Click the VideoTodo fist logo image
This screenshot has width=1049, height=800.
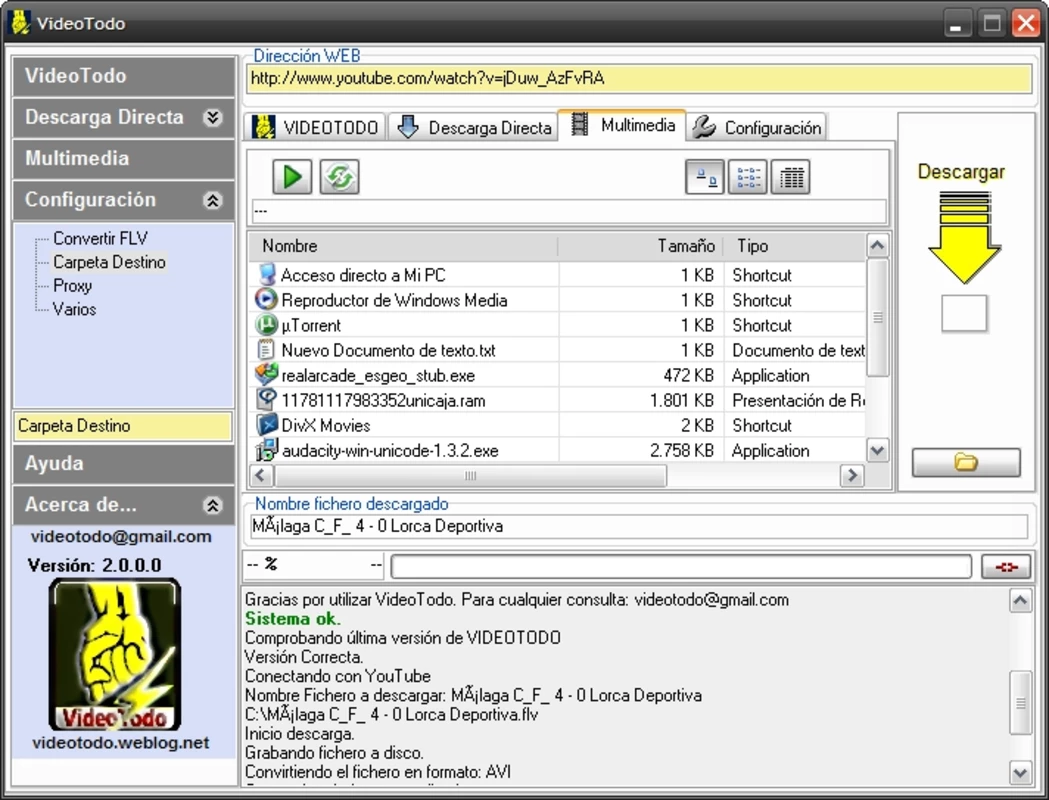114,655
